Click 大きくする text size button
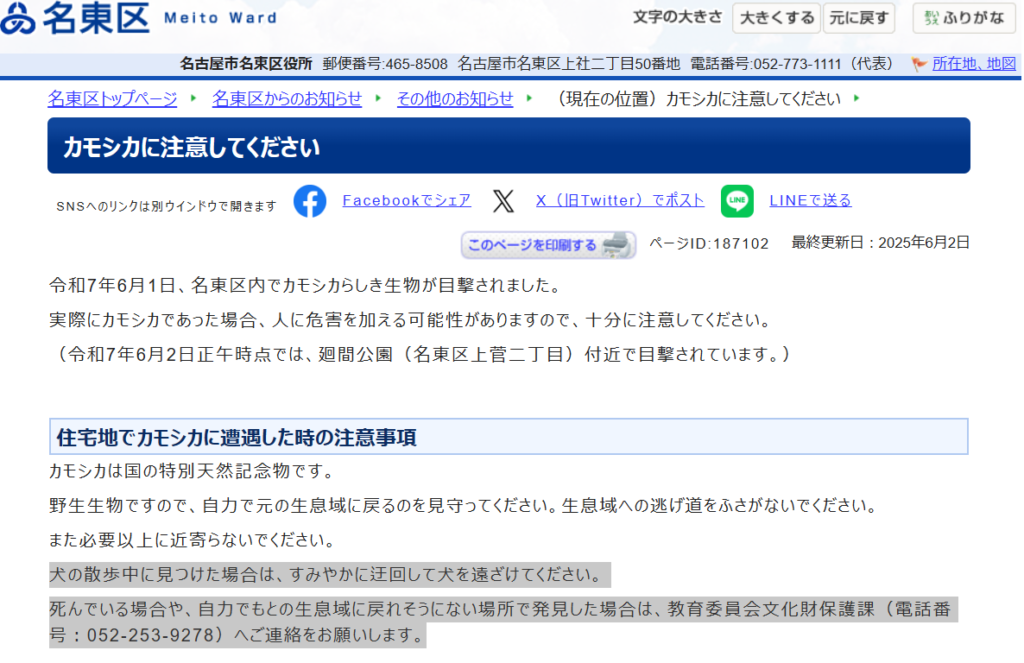The image size is (1024, 663). coord(776,18)
